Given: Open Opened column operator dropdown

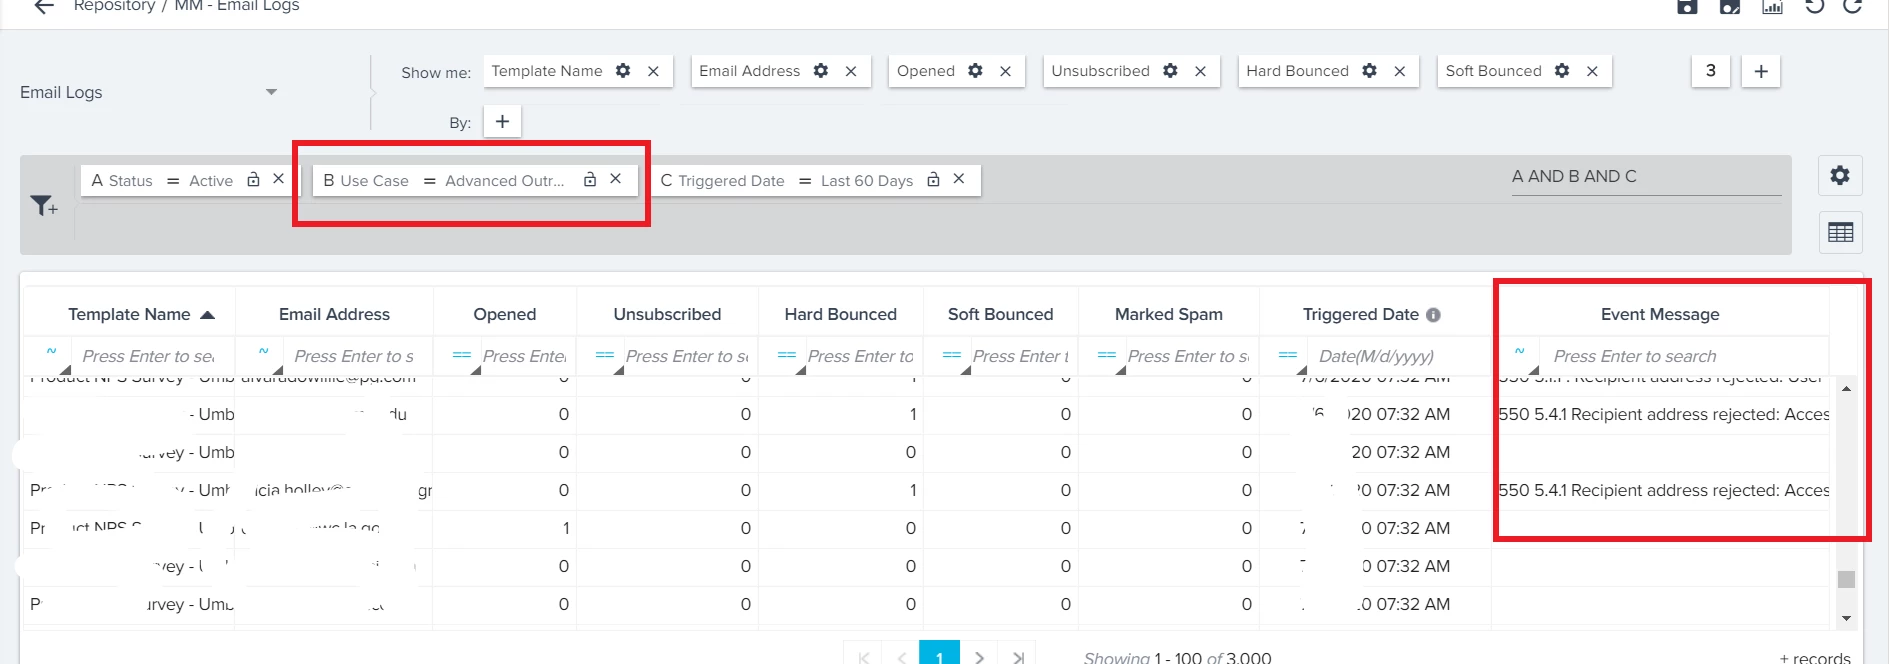Looking at the screenshot, I should 462,355.
